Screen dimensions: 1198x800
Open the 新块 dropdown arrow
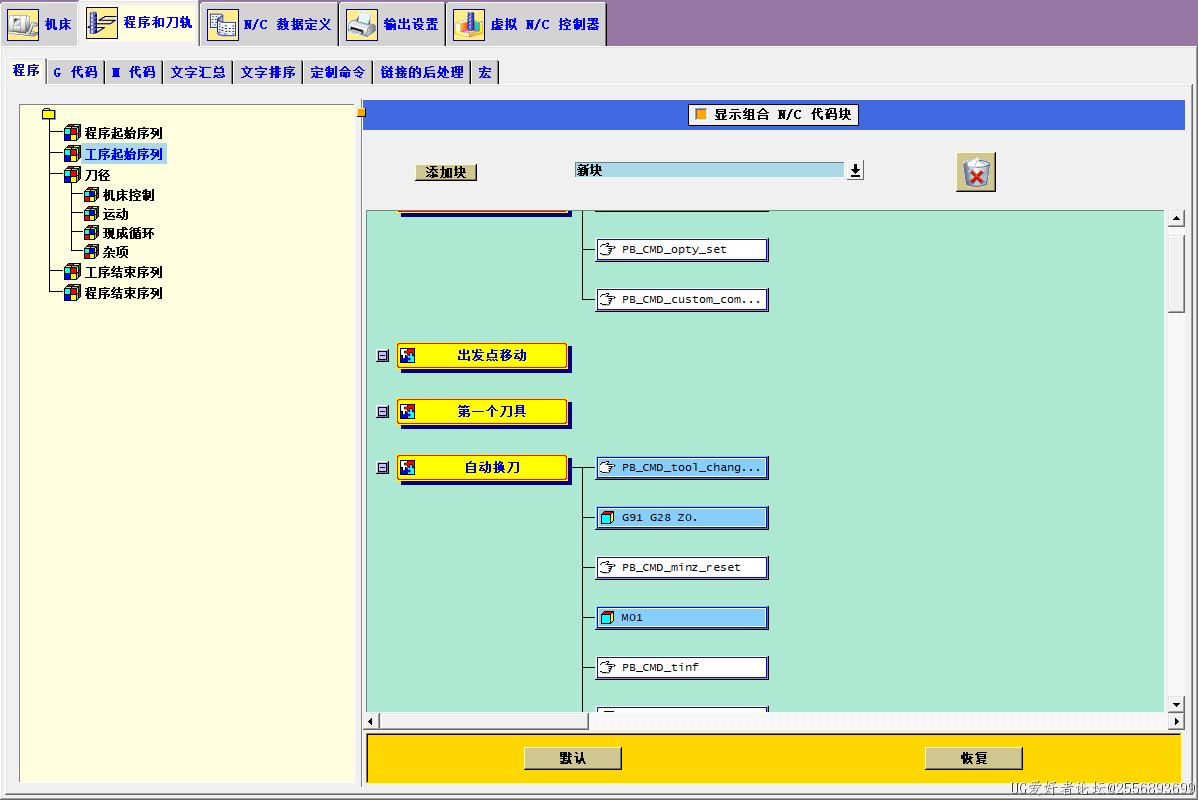[x=856, y=170]
